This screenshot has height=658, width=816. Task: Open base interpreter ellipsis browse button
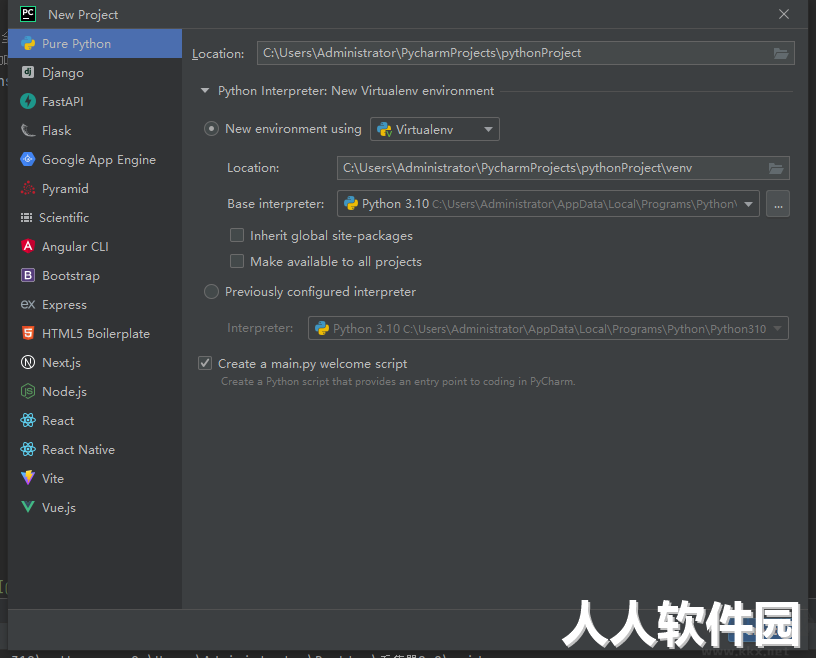(778, 204)
